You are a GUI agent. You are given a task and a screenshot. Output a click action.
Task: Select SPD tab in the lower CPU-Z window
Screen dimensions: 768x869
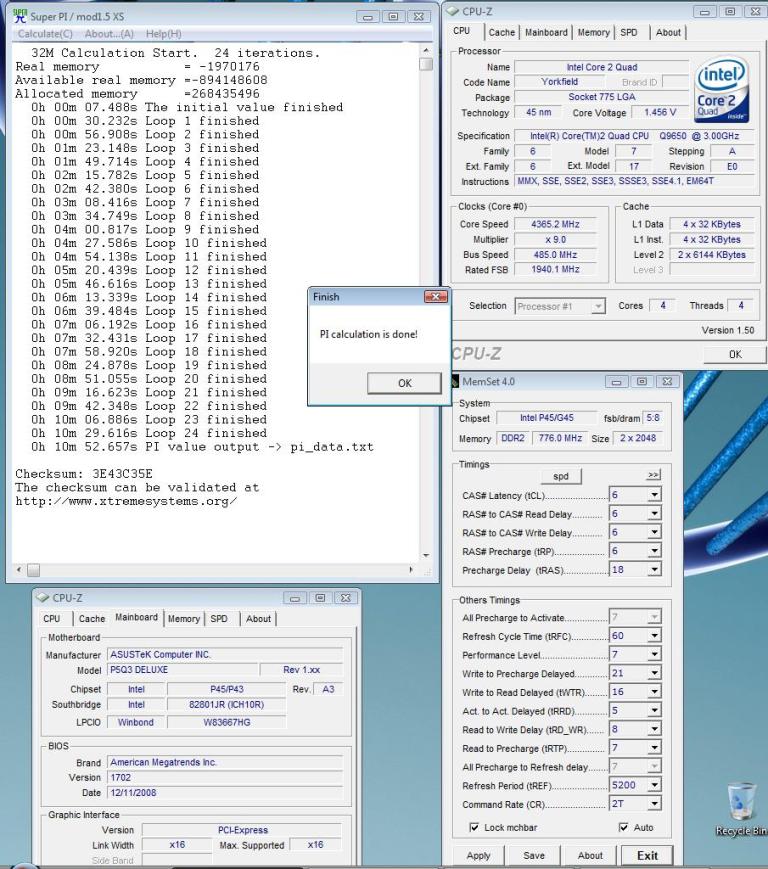coord(219,618)
